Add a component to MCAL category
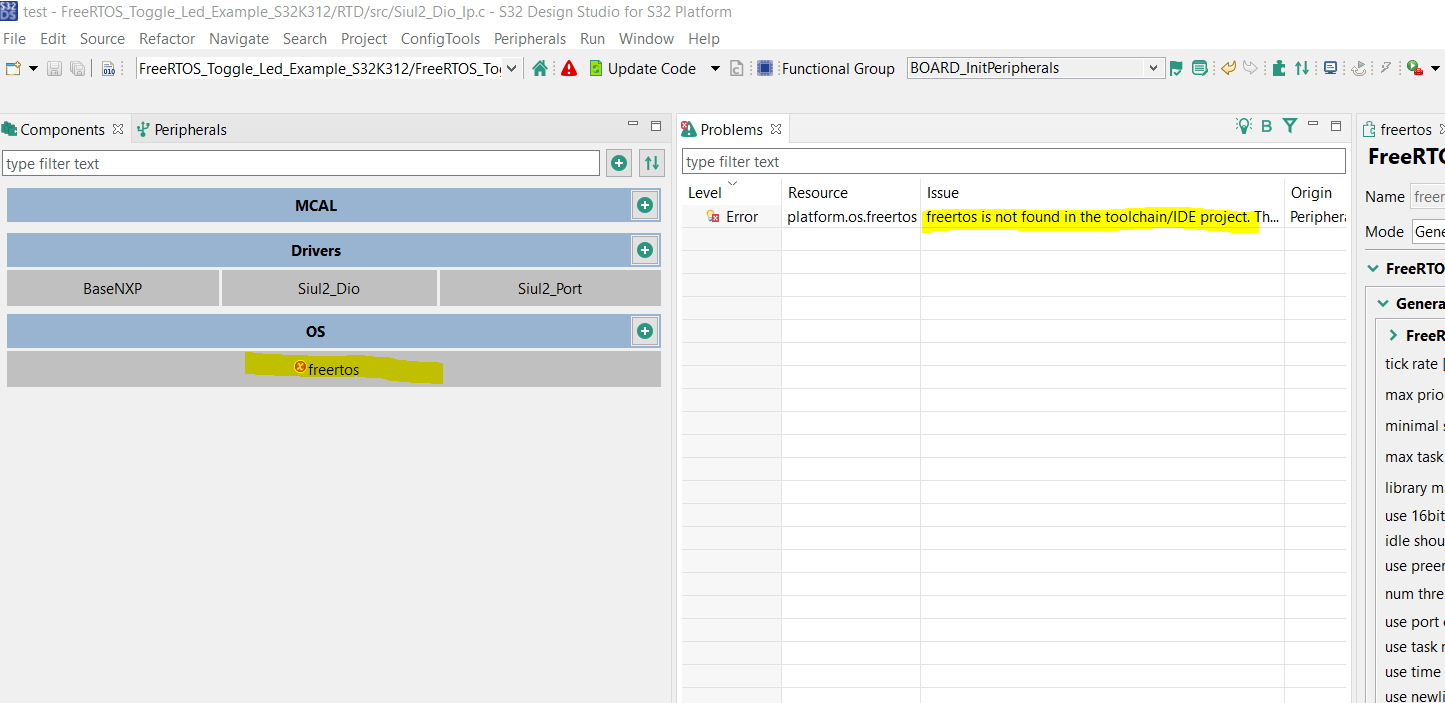The image size is (1445, 703). click(645, 205)
